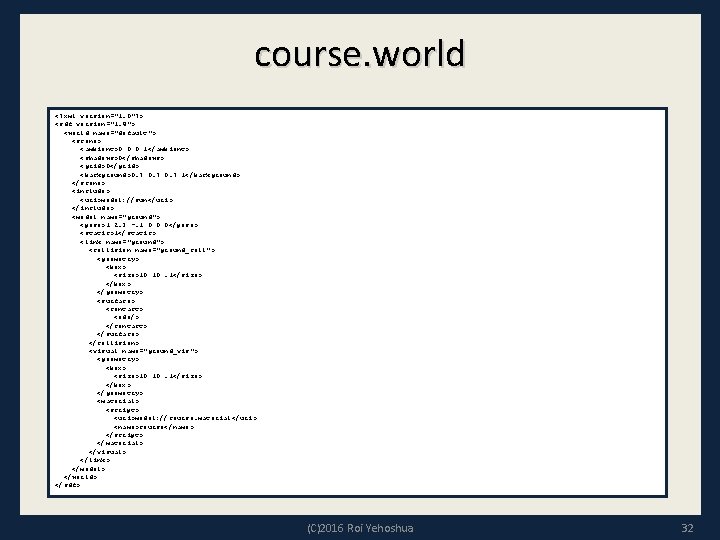The image size is (720, 540).
Task: Select the first code line with xml version "1.0"
Action: point(99,116)
